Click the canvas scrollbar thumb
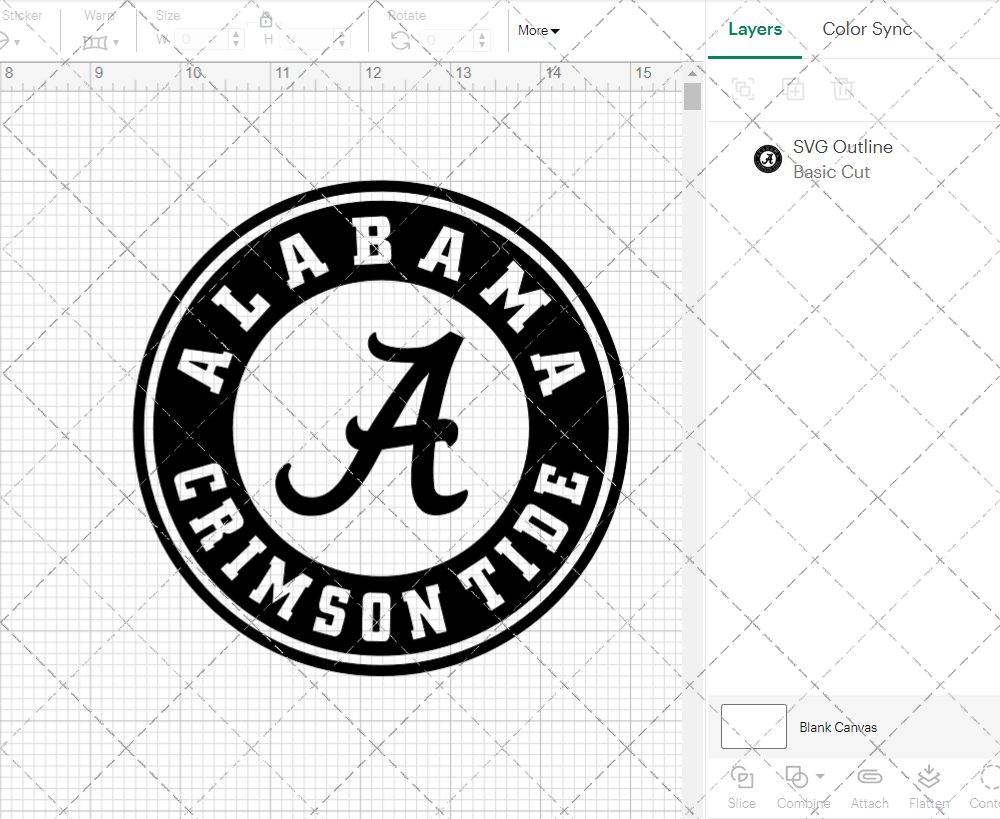 (x=691, y=95)
